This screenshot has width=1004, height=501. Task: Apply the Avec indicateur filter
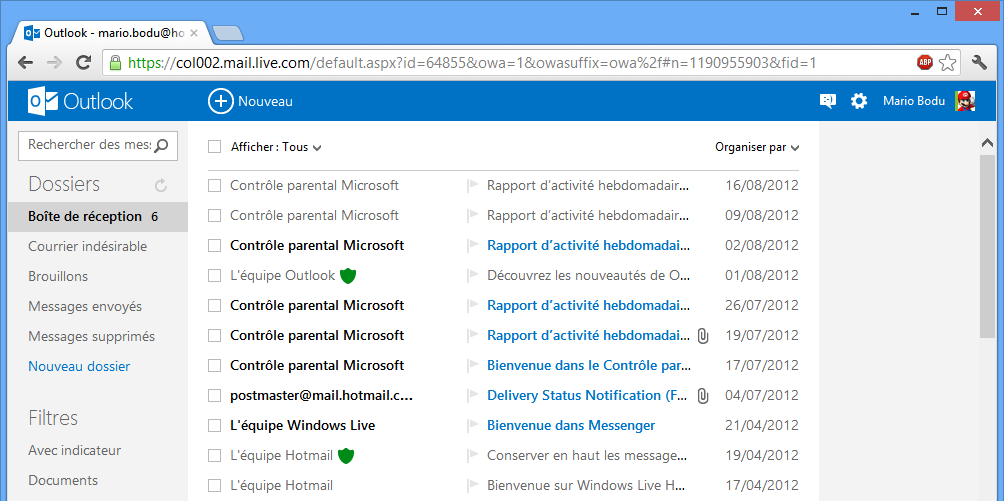75,450
